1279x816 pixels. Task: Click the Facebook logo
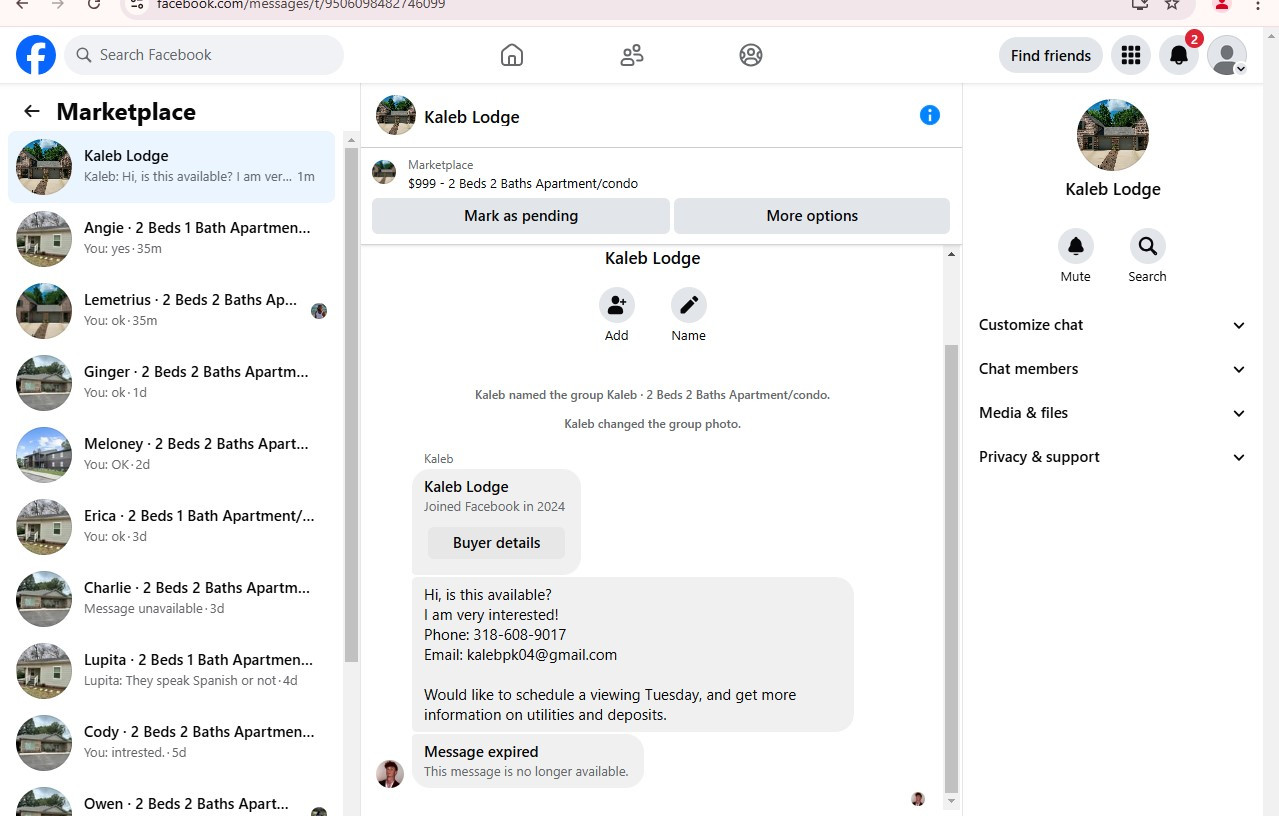point(36,55)
